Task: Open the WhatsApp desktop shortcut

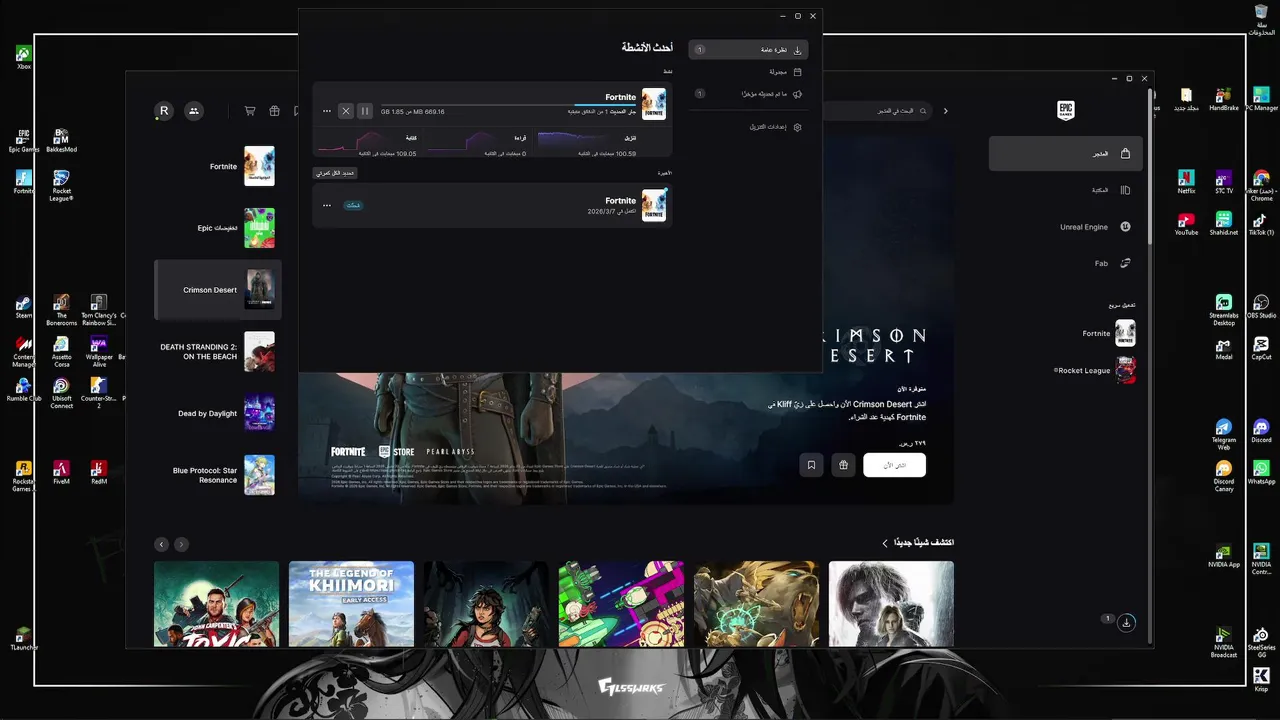Action: (1261, 472)
